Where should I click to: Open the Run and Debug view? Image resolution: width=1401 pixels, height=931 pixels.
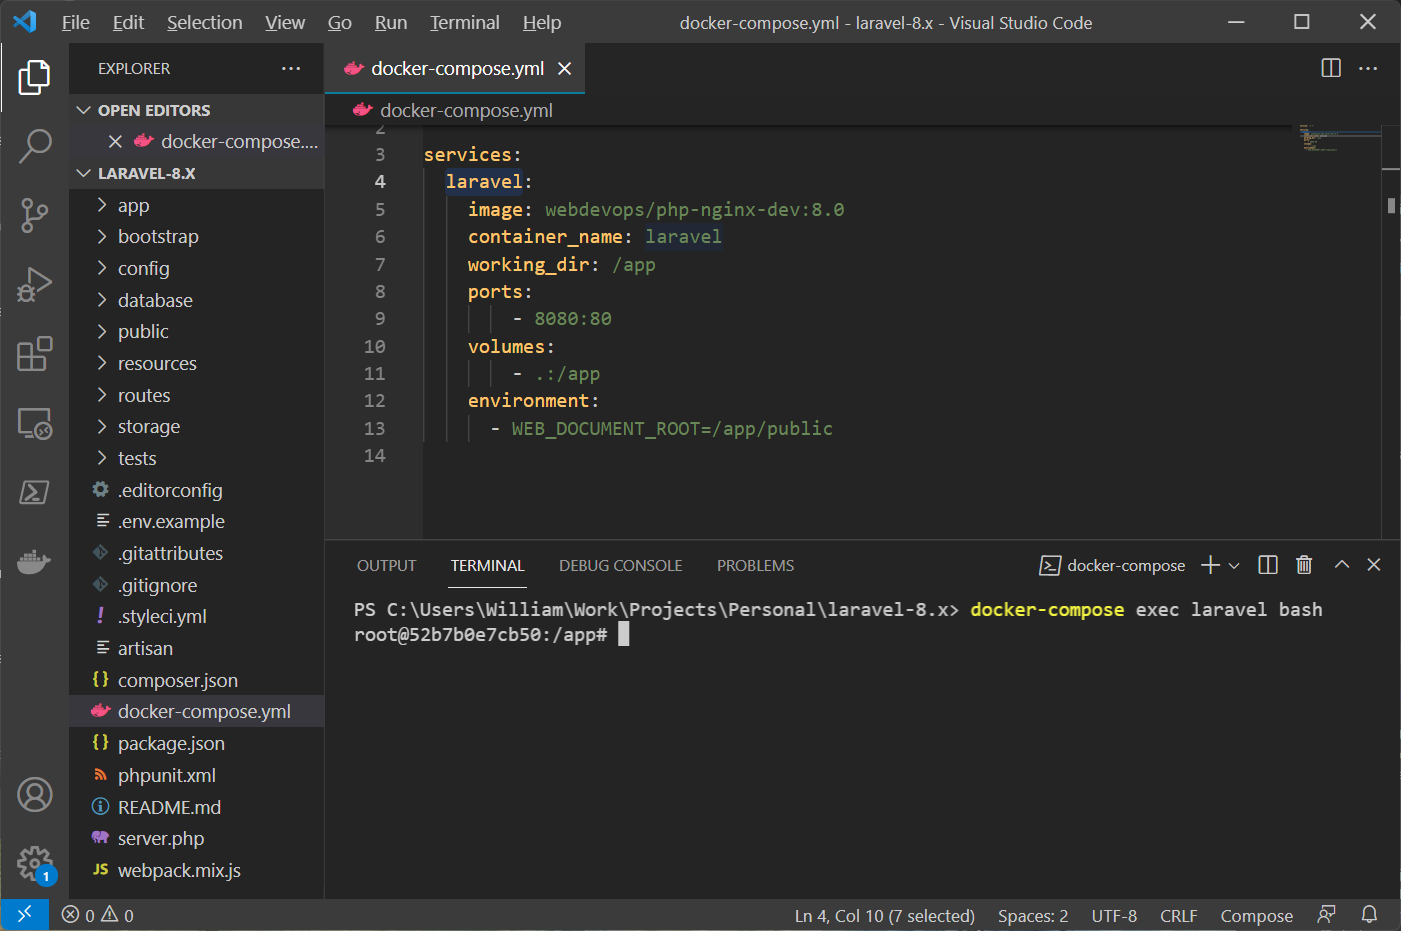[34, 285]
